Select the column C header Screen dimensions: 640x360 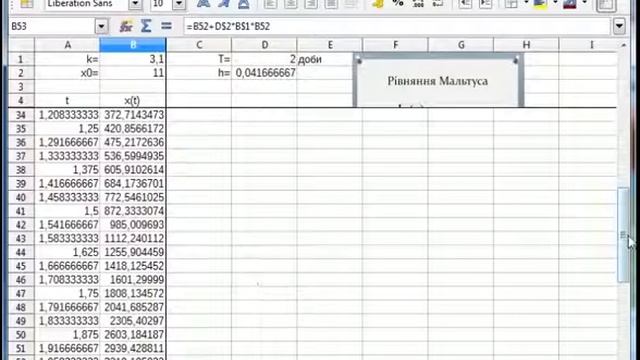pos(199,45)
